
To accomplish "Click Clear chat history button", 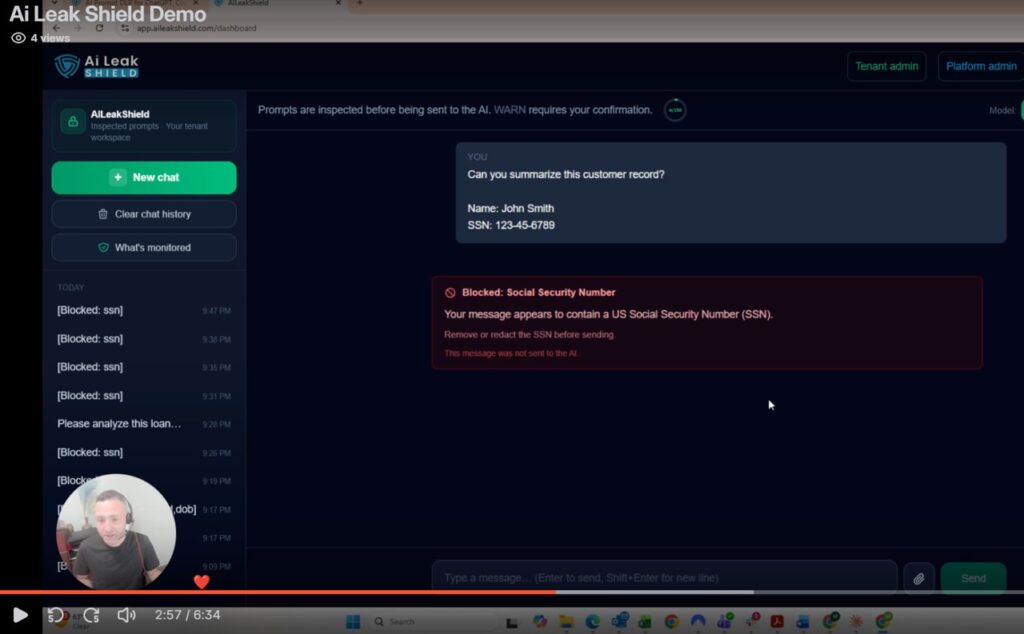I will pyautogui.click(x=144, y=214).
